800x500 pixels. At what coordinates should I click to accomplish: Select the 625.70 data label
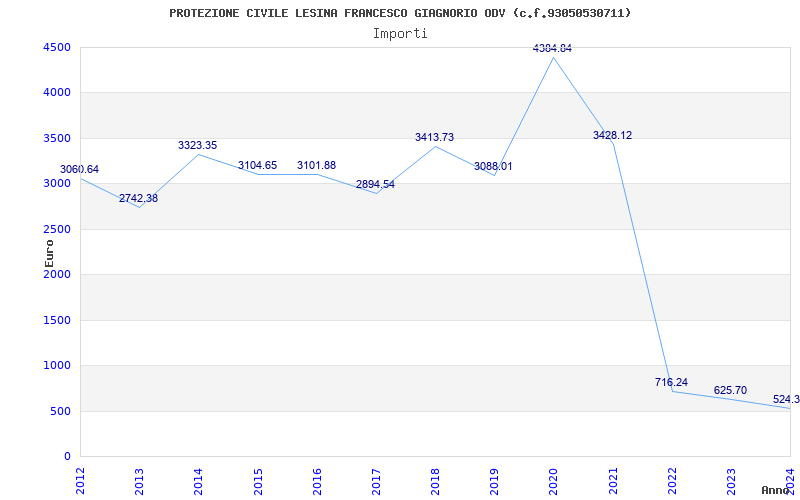click(x=731, y=390)
